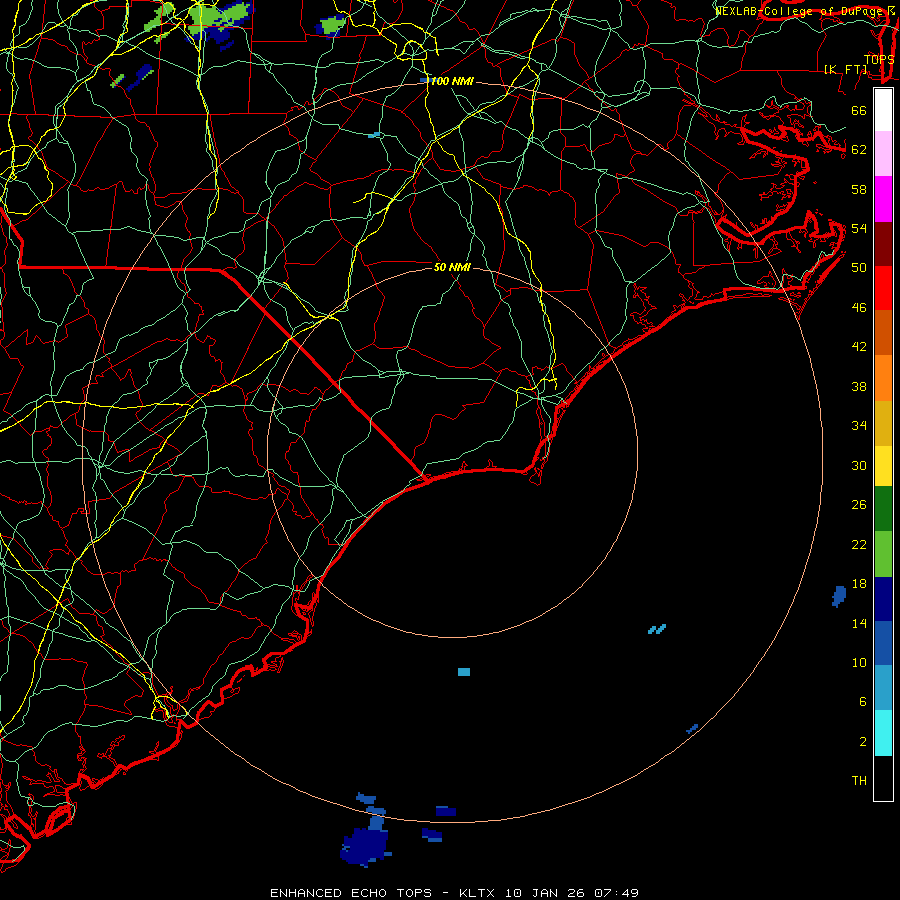Click the black TH threshold legend swatch
Screen dimensions: 900x900
tap(883, 778)
